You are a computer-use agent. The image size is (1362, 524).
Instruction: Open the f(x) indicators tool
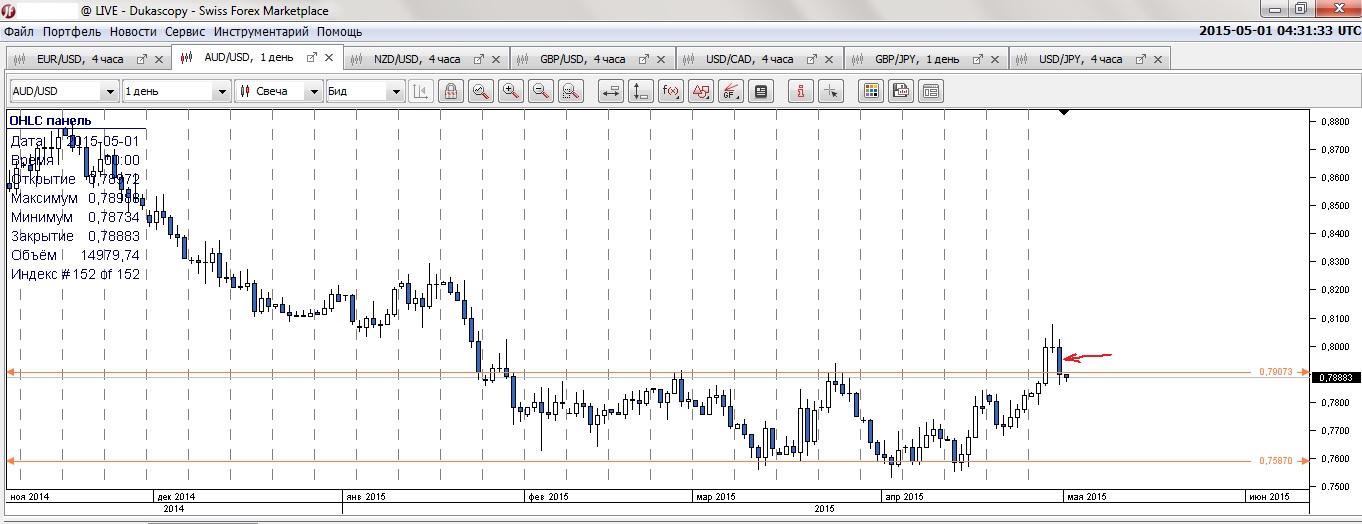[671, 92]
